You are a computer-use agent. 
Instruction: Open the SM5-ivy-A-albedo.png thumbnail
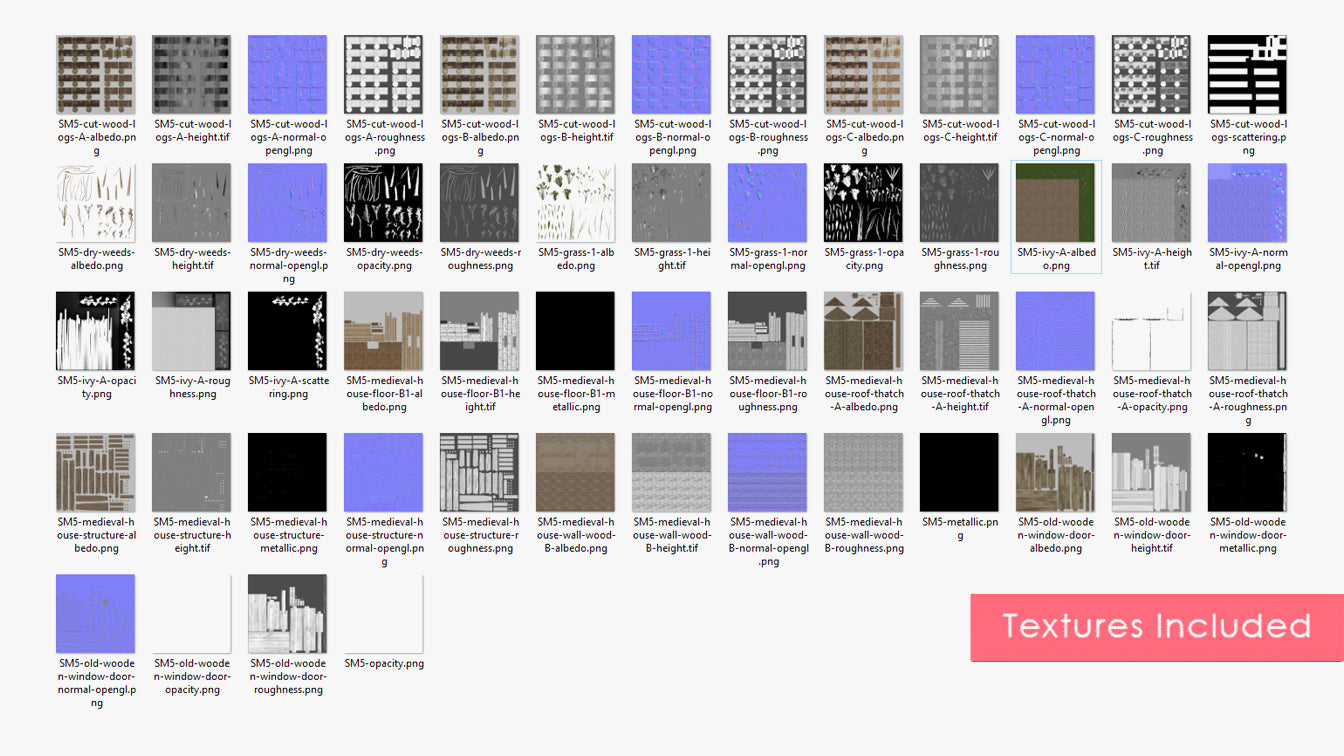[x=1055, y=203]
